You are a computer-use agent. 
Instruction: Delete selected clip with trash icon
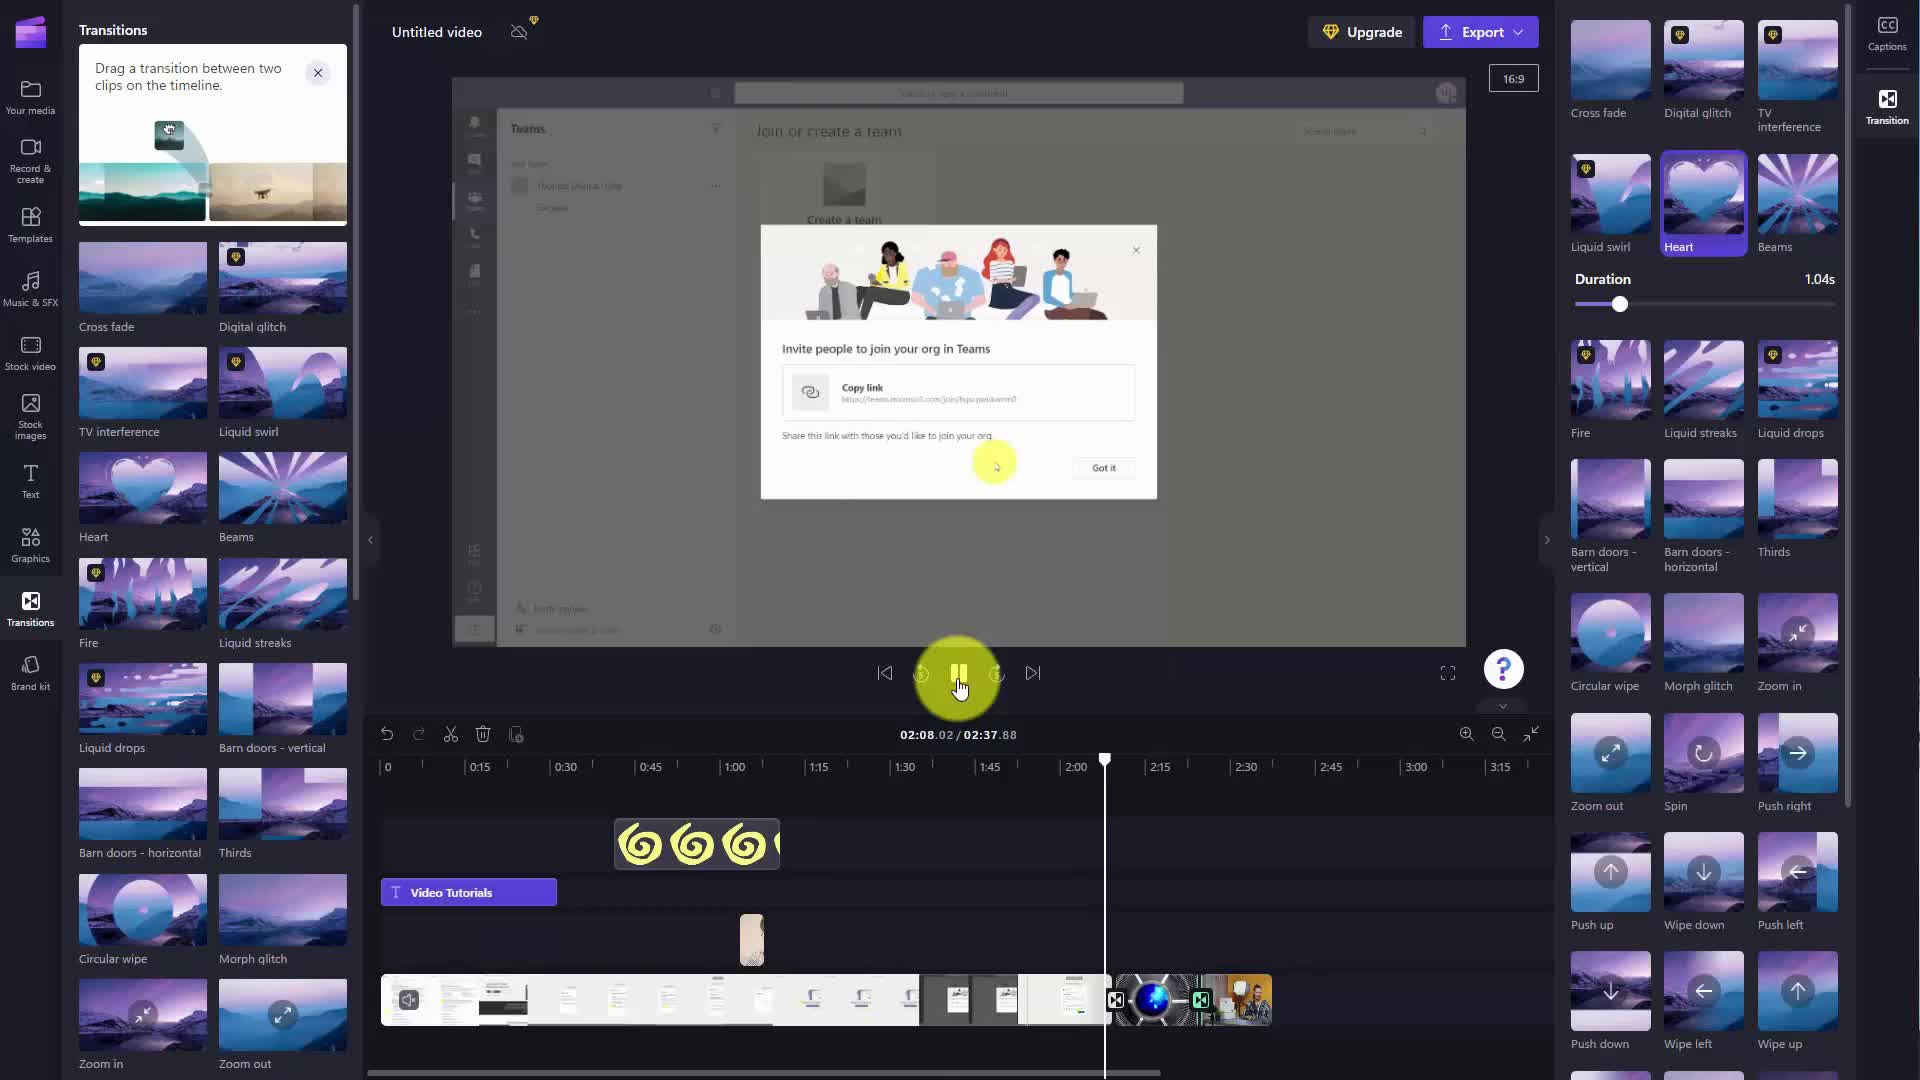483,734
